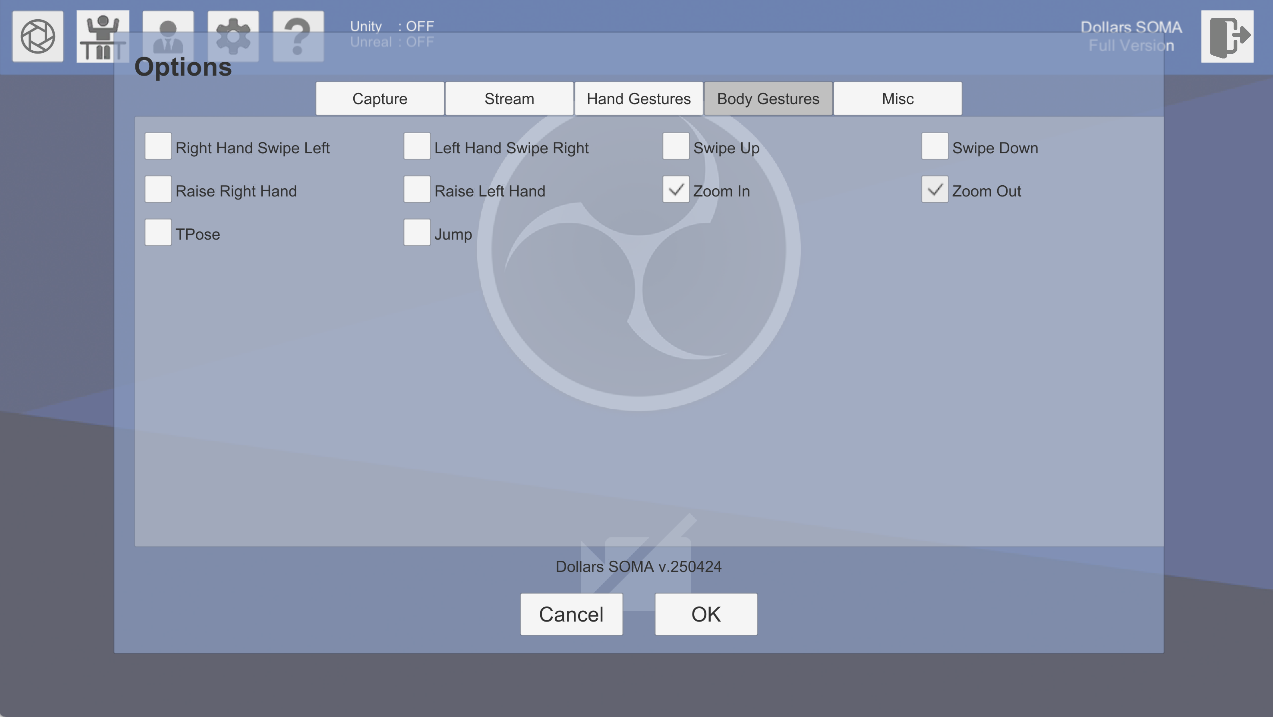This screenshot has height=717, width=1273.
Task: Tick the Swipe Up checkbox
Action: [676, 147]
